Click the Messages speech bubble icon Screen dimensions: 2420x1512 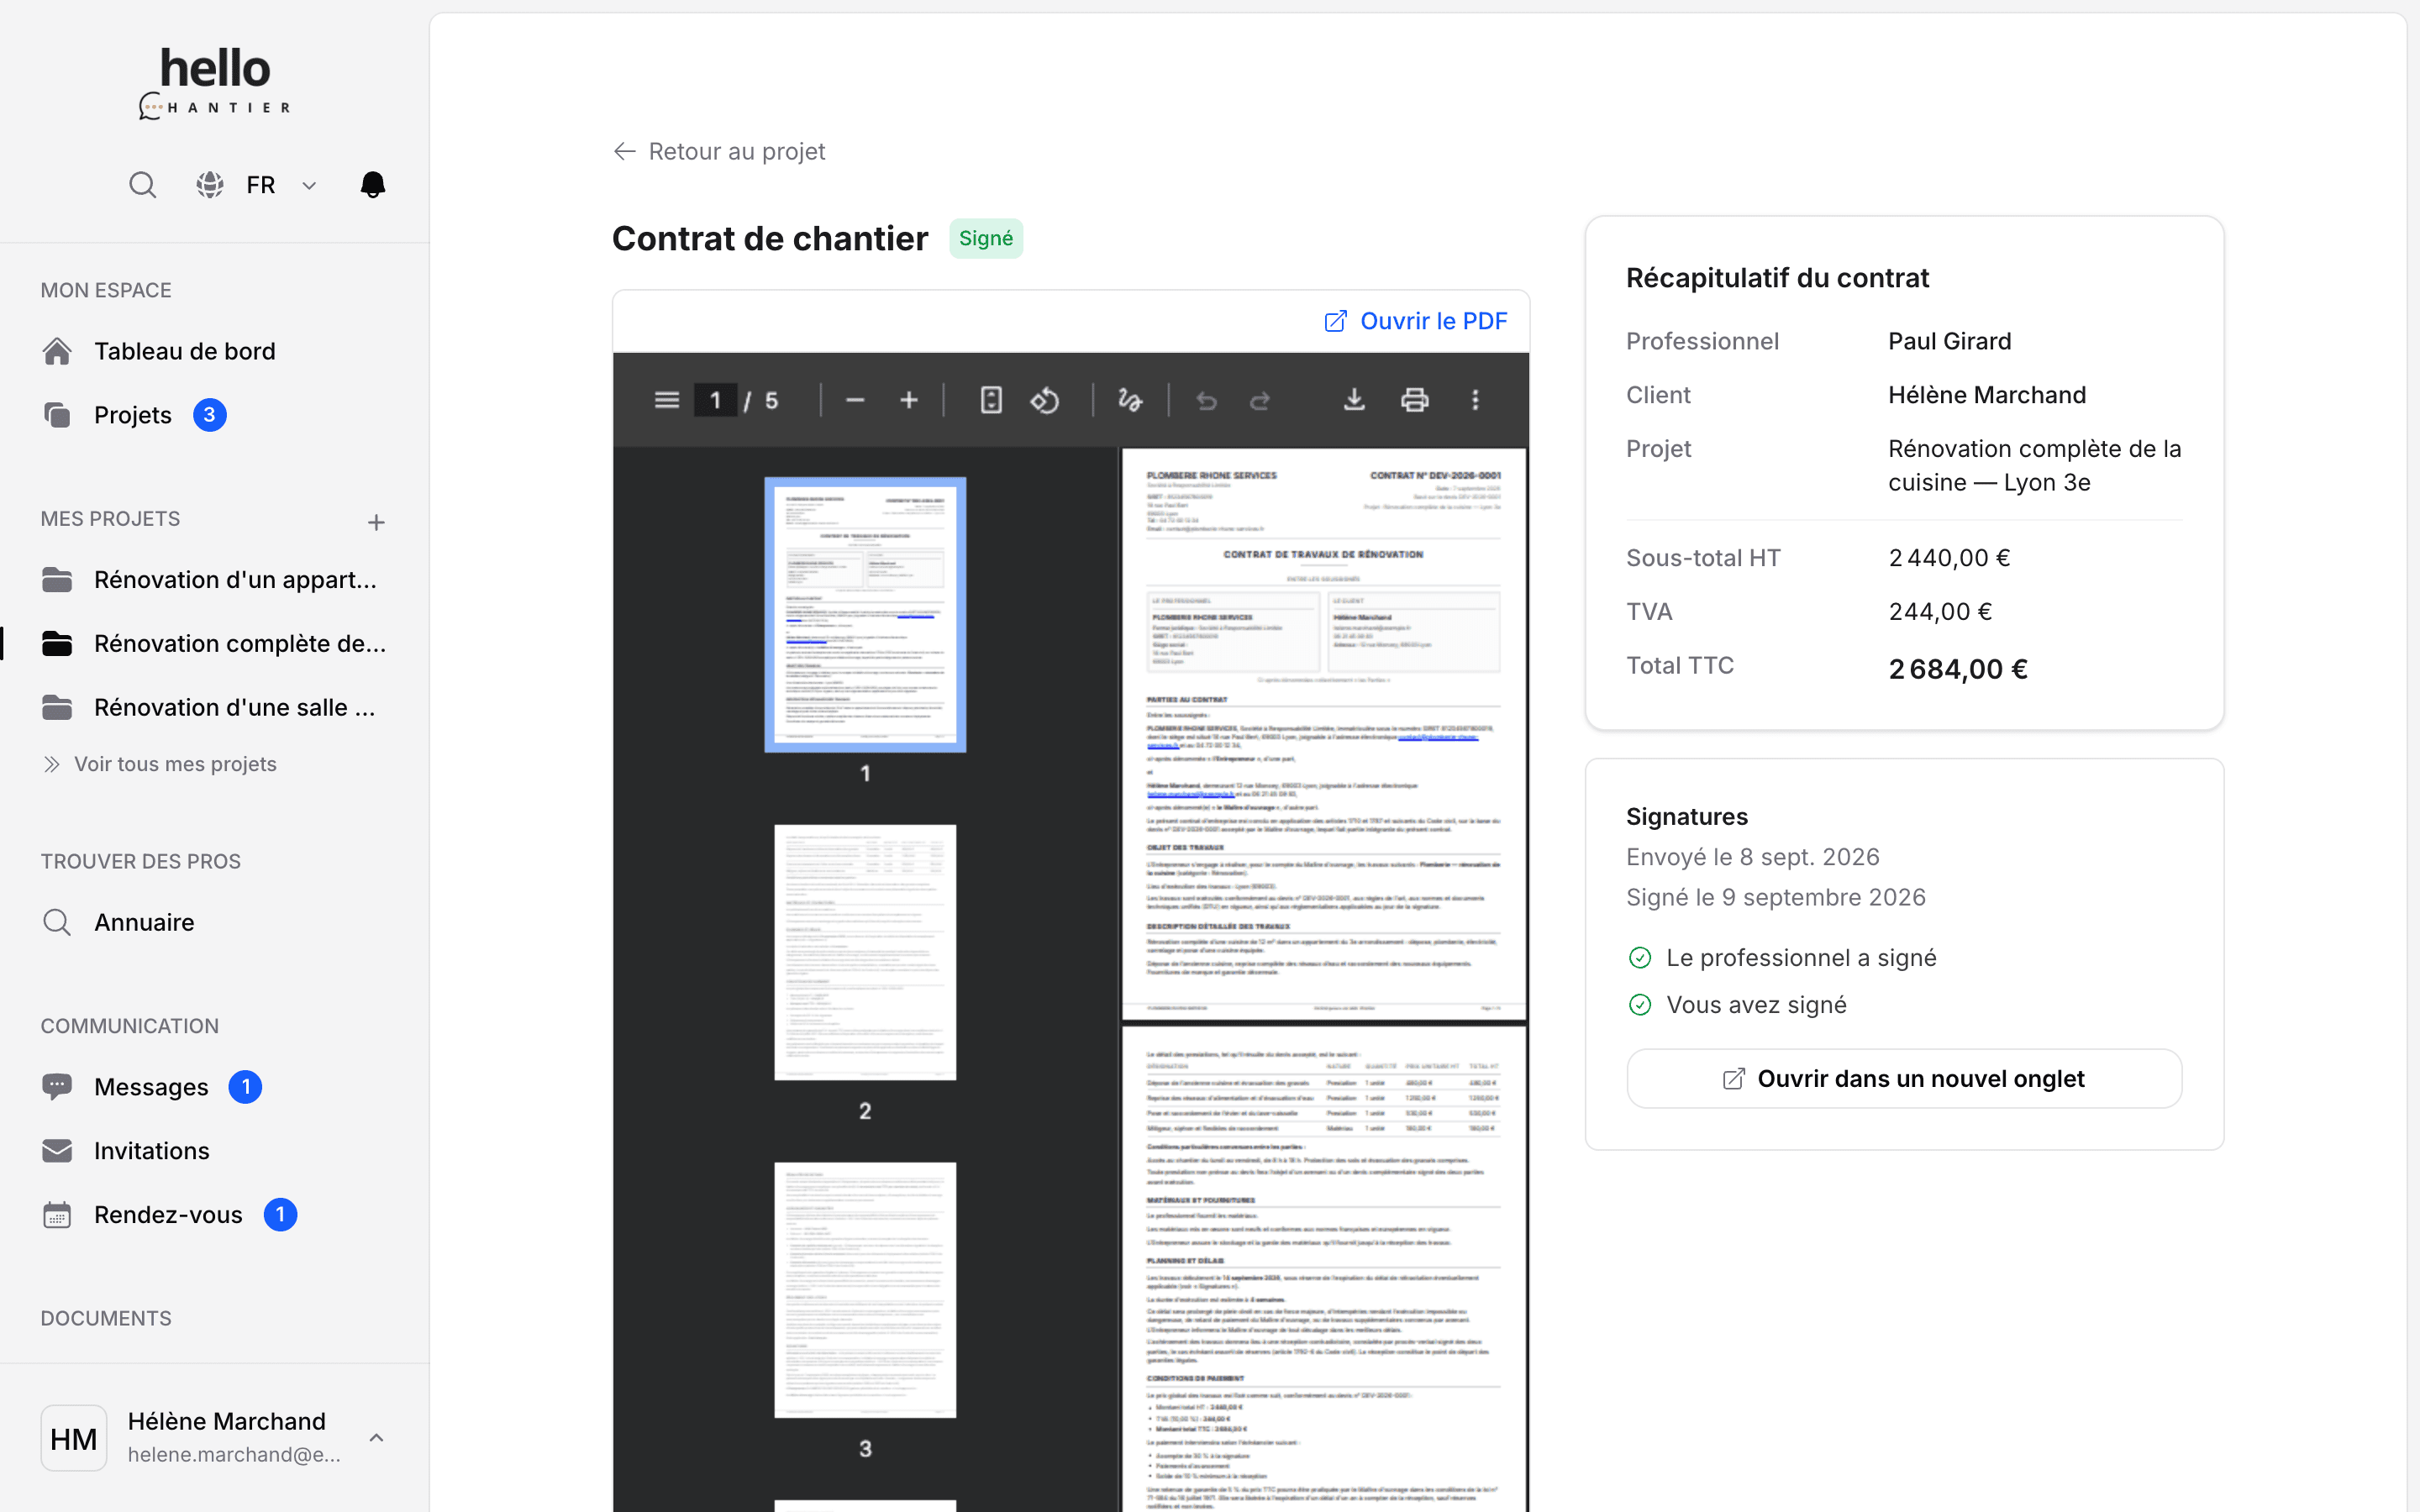click(57, 1087)
